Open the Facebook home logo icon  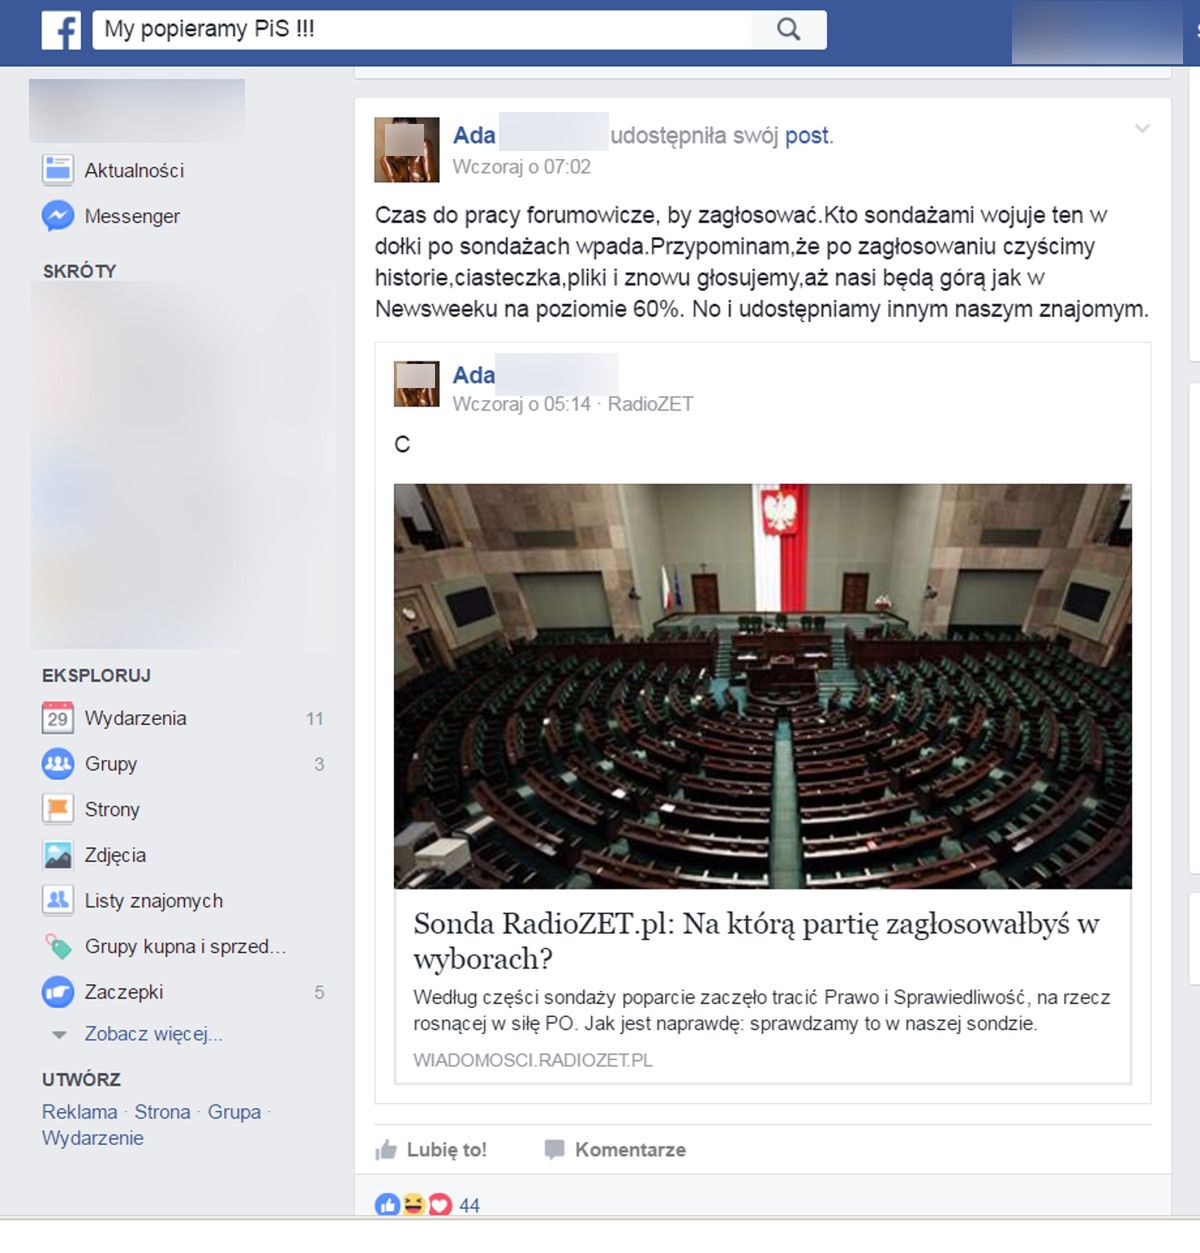[62, 31]
